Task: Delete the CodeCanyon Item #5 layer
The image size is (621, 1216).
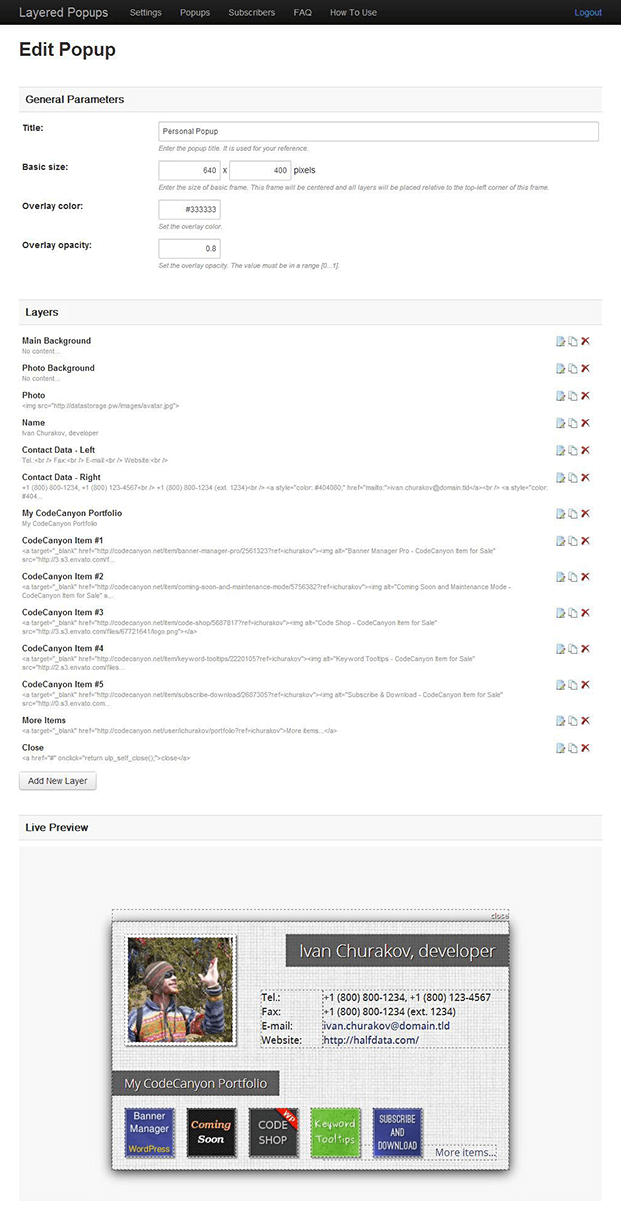Action: tap(588, 685)
